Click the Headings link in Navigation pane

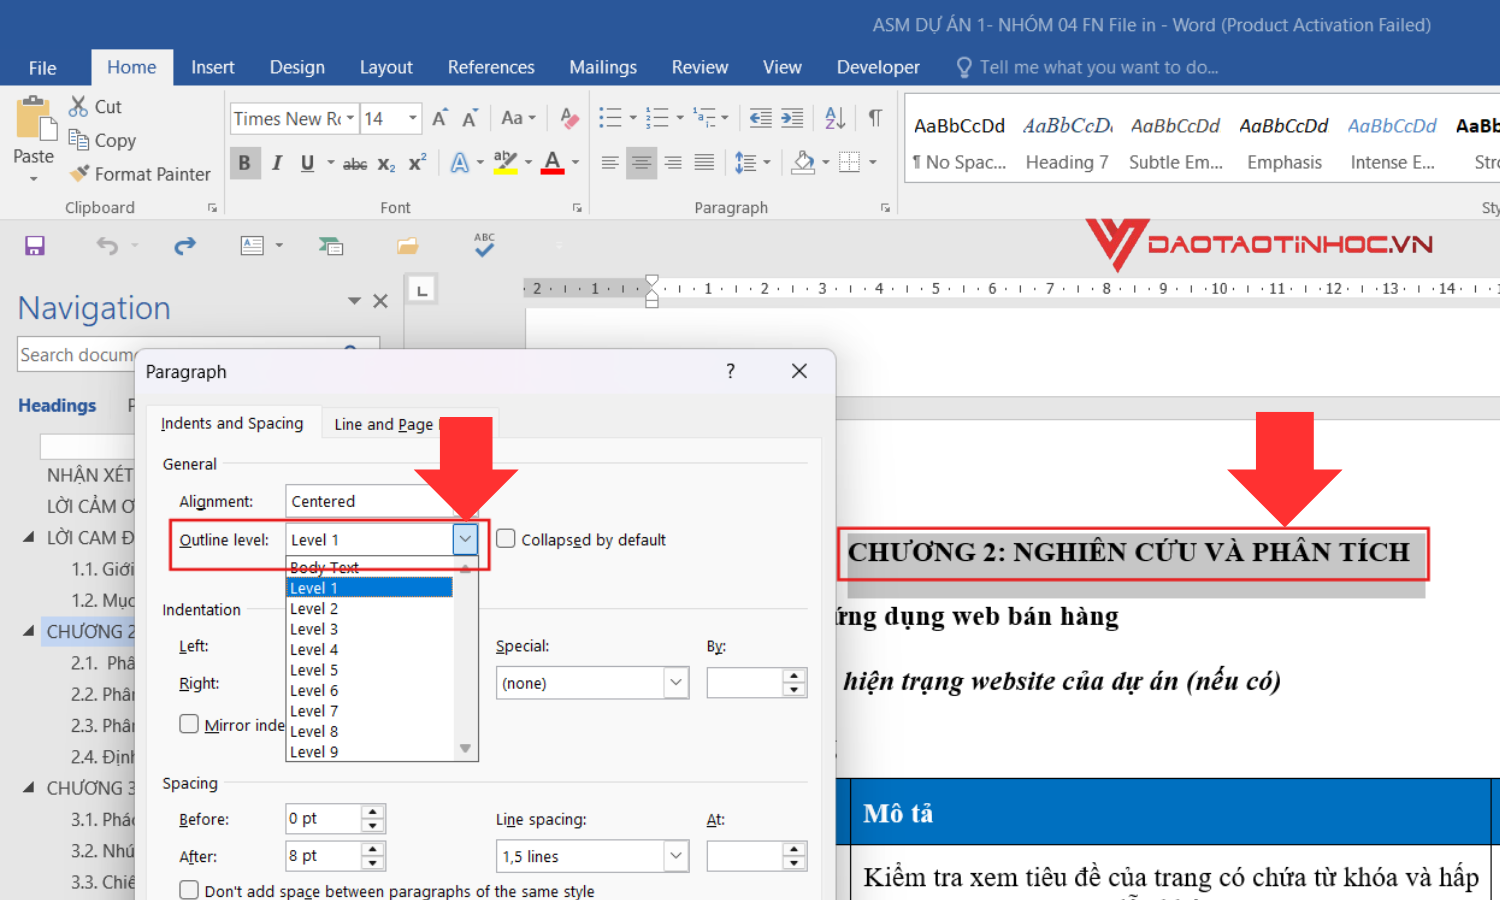point(57,405)
